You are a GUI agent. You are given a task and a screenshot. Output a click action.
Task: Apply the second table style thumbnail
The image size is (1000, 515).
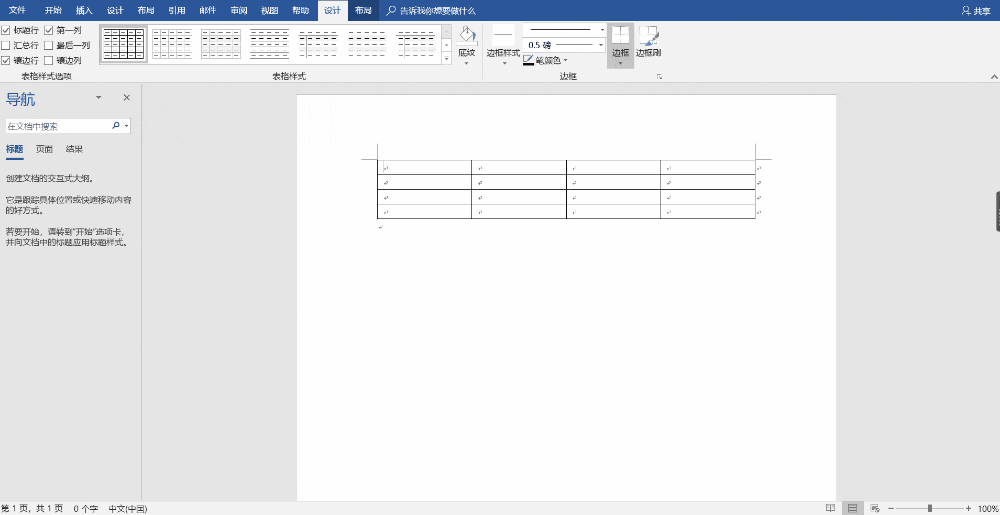tap(172, 44)
